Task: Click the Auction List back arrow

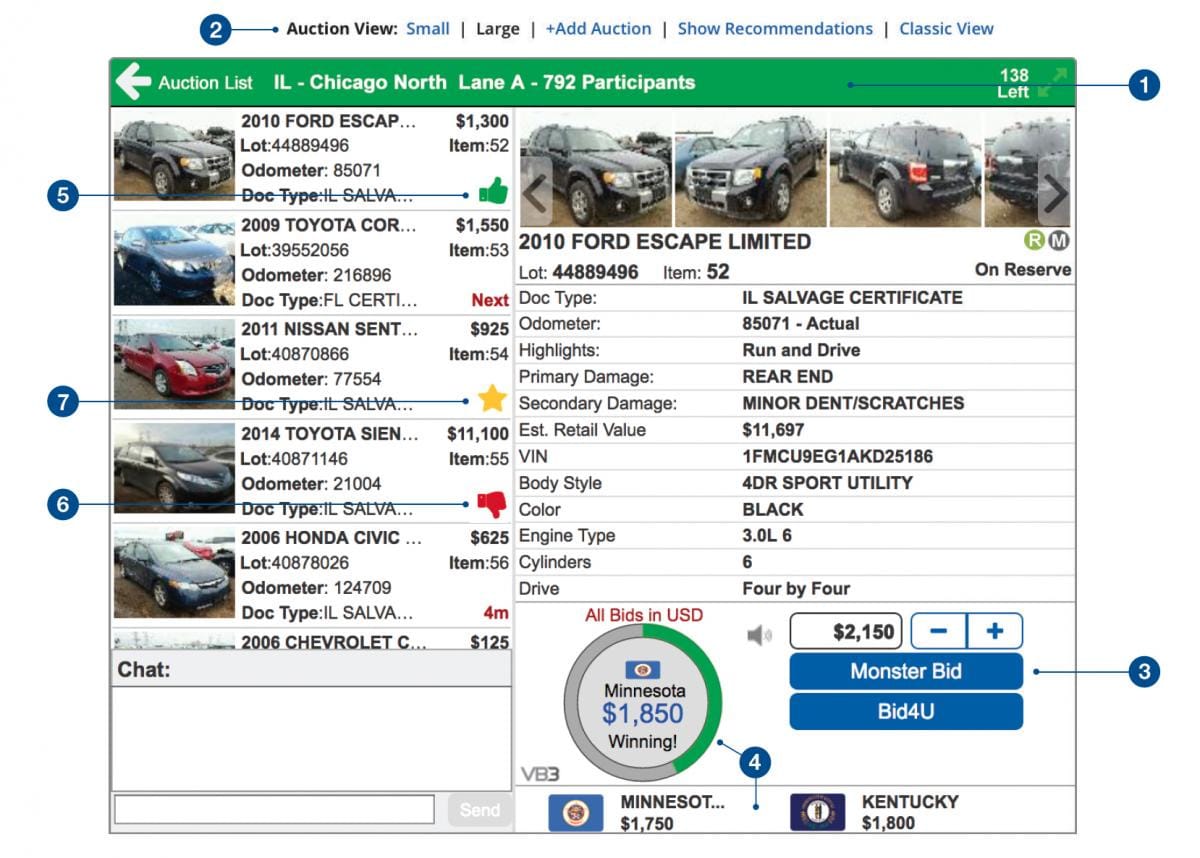Action: pos(133,82)
